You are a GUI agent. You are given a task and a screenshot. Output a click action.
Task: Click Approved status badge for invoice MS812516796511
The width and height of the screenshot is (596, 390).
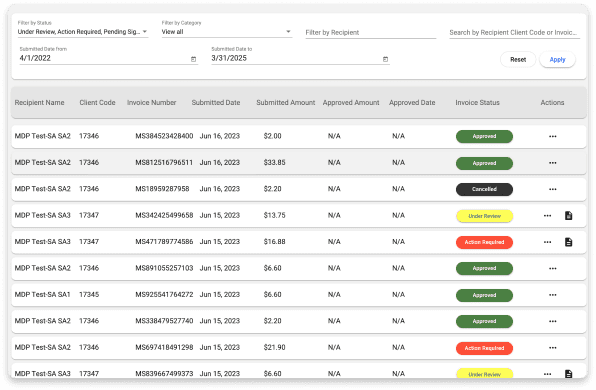pos(484,163)
